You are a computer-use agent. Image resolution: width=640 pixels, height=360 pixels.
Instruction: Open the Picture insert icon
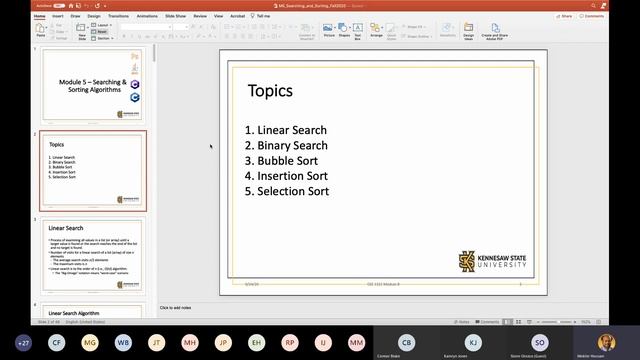[327, 28]
